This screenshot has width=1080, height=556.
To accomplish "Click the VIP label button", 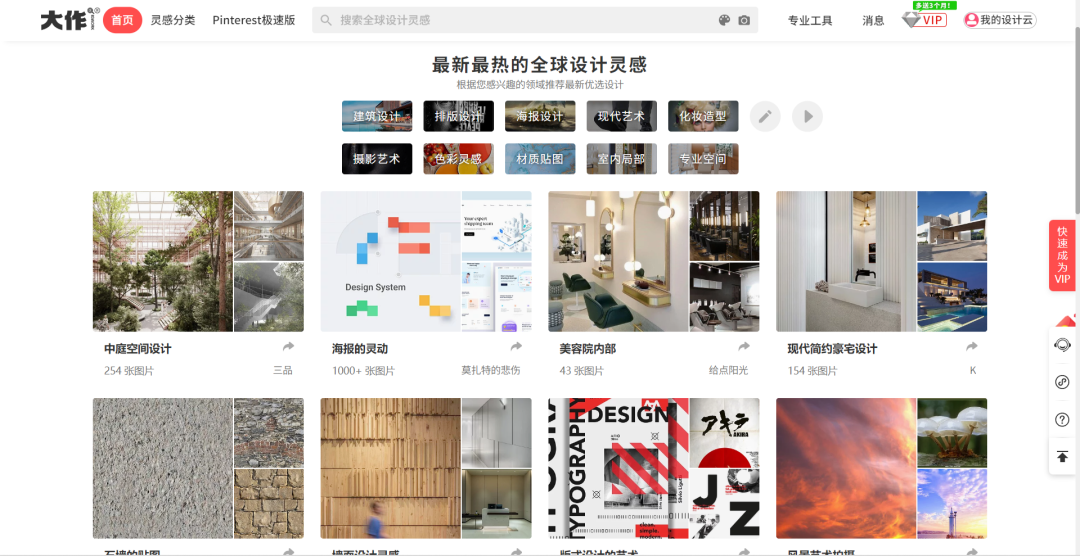I will [x=933, y=20].
